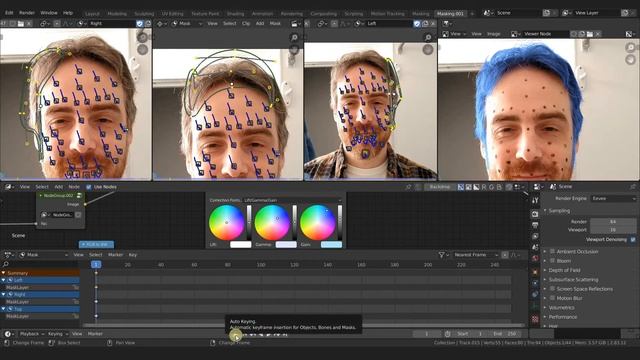Enable Ambient Occlusion checkbox
Image resolution: width=640 pixels, height=360 pixels.
pyautogui.click(x=552, y=251)
